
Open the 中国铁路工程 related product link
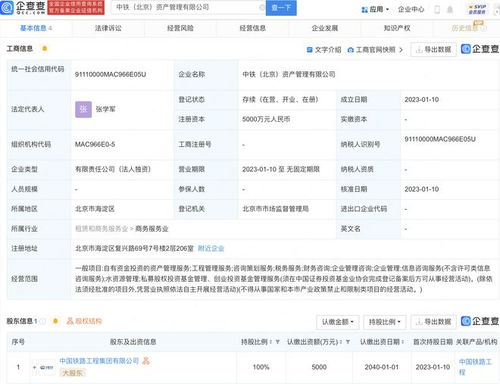pyautogui.click(x=475, y=367)
